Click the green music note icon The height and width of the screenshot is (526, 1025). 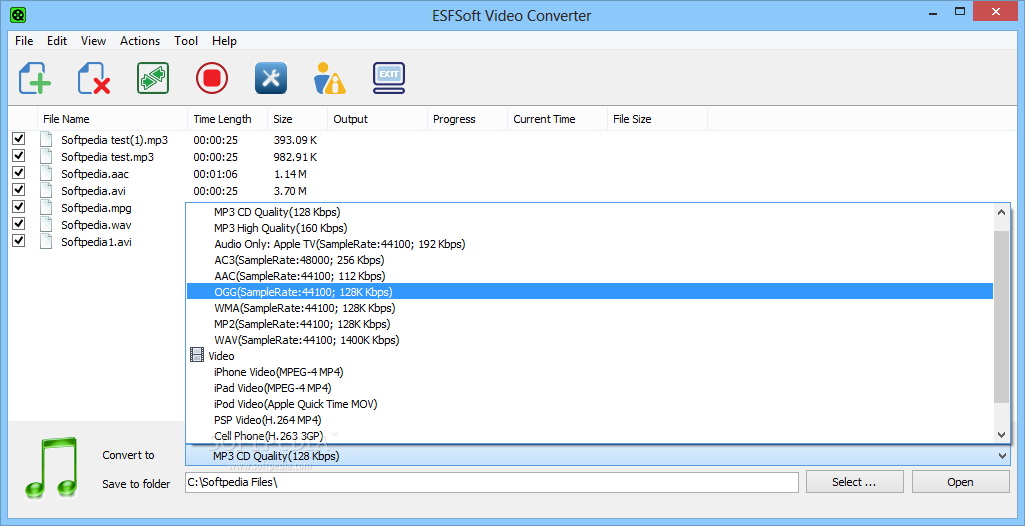click(x=52, y=468)
